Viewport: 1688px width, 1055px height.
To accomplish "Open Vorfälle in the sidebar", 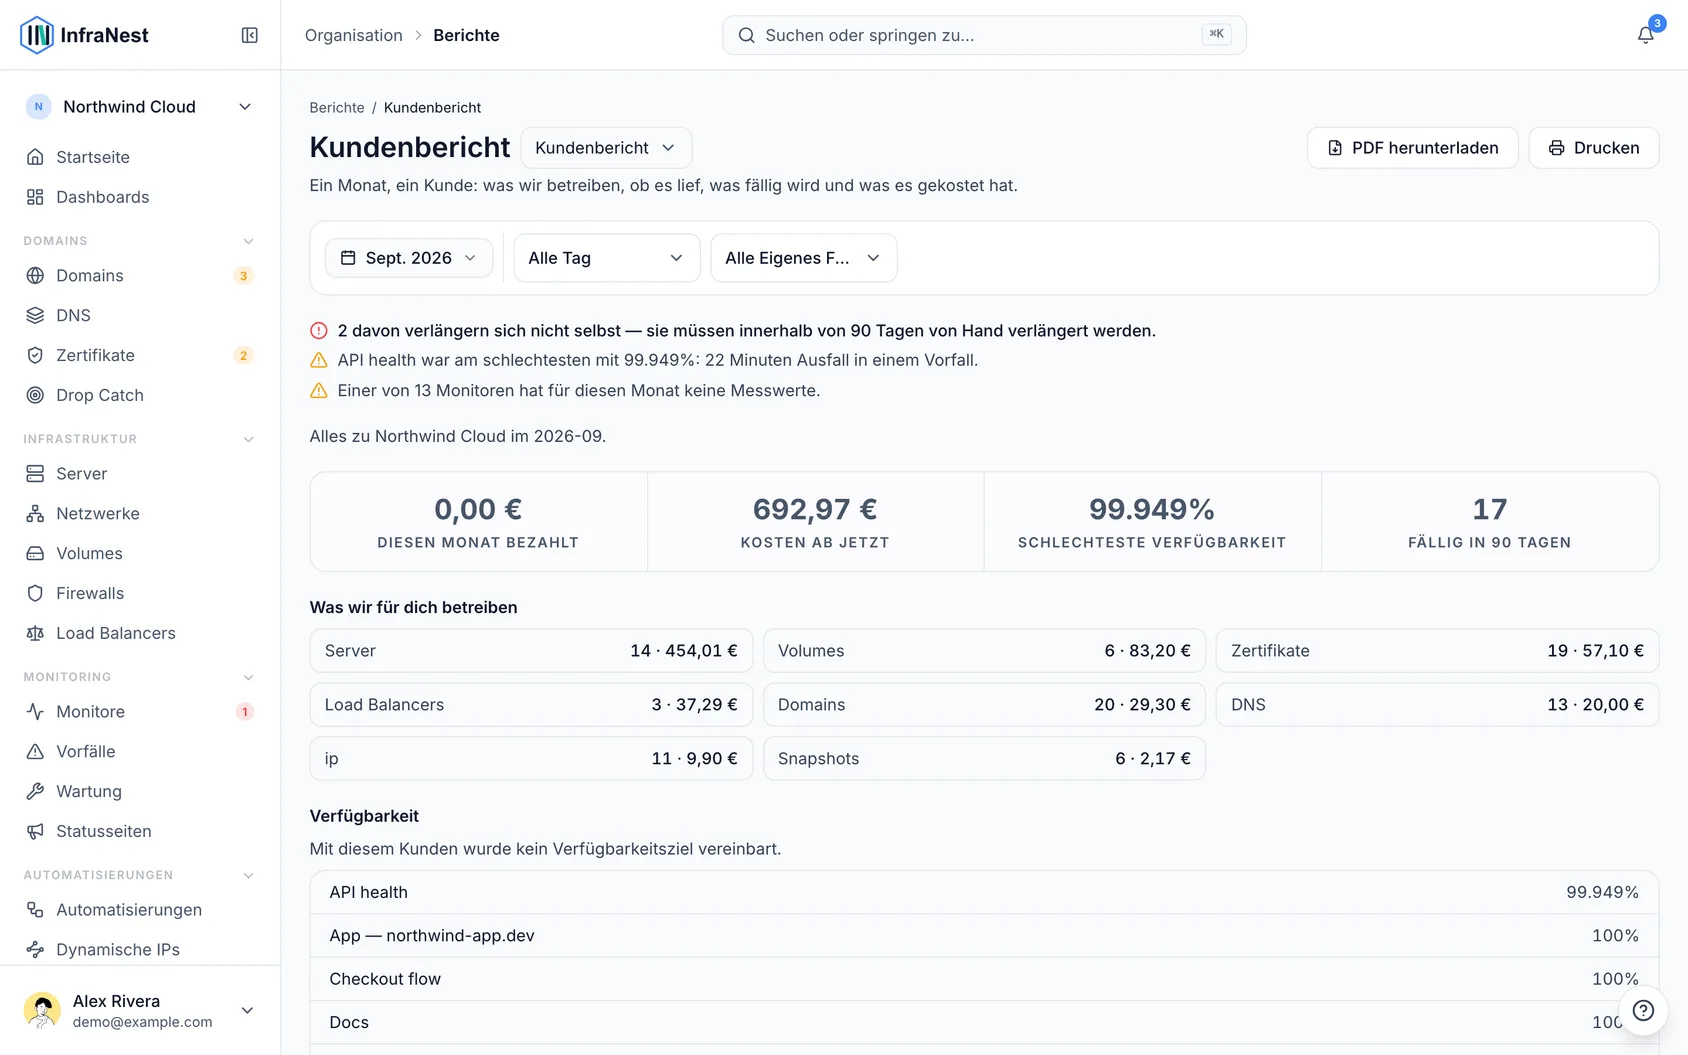I will (140, 751).
